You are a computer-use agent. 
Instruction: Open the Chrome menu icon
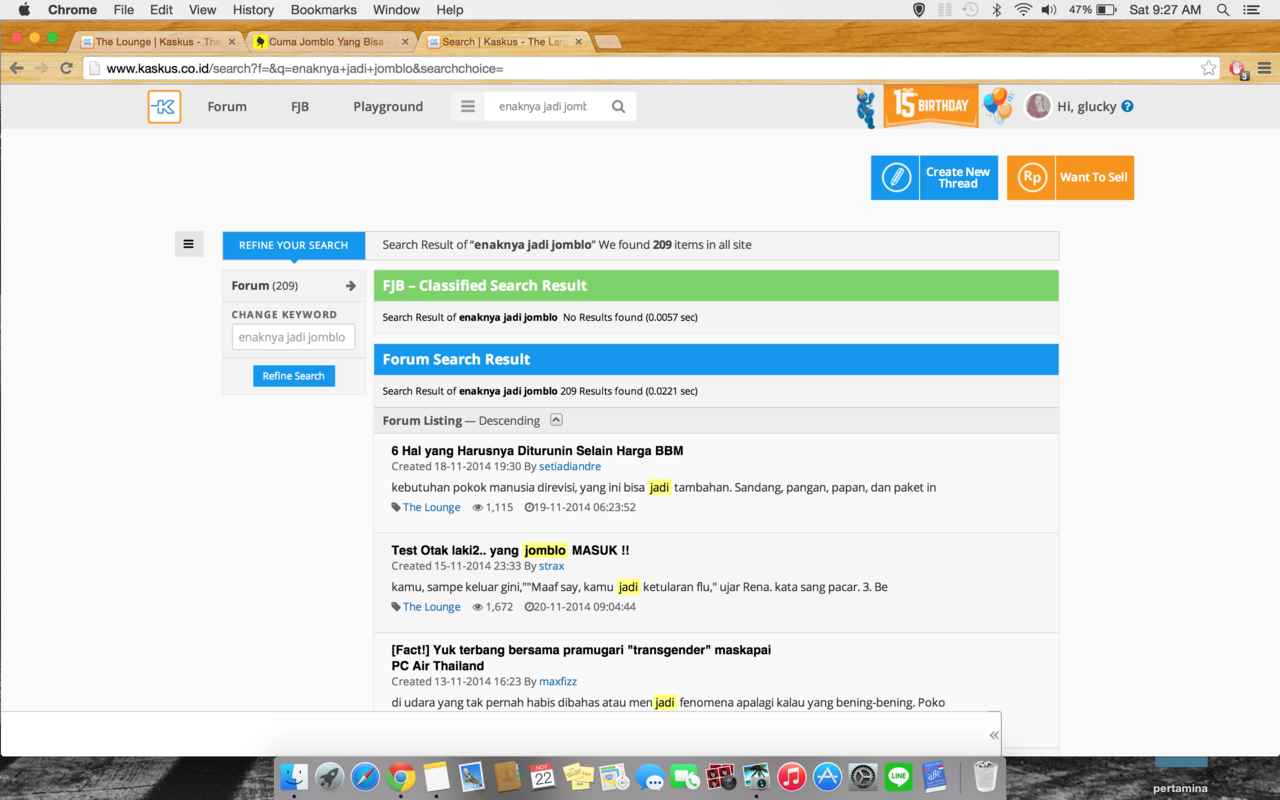pyautogui.click(x=1264, y=68)
